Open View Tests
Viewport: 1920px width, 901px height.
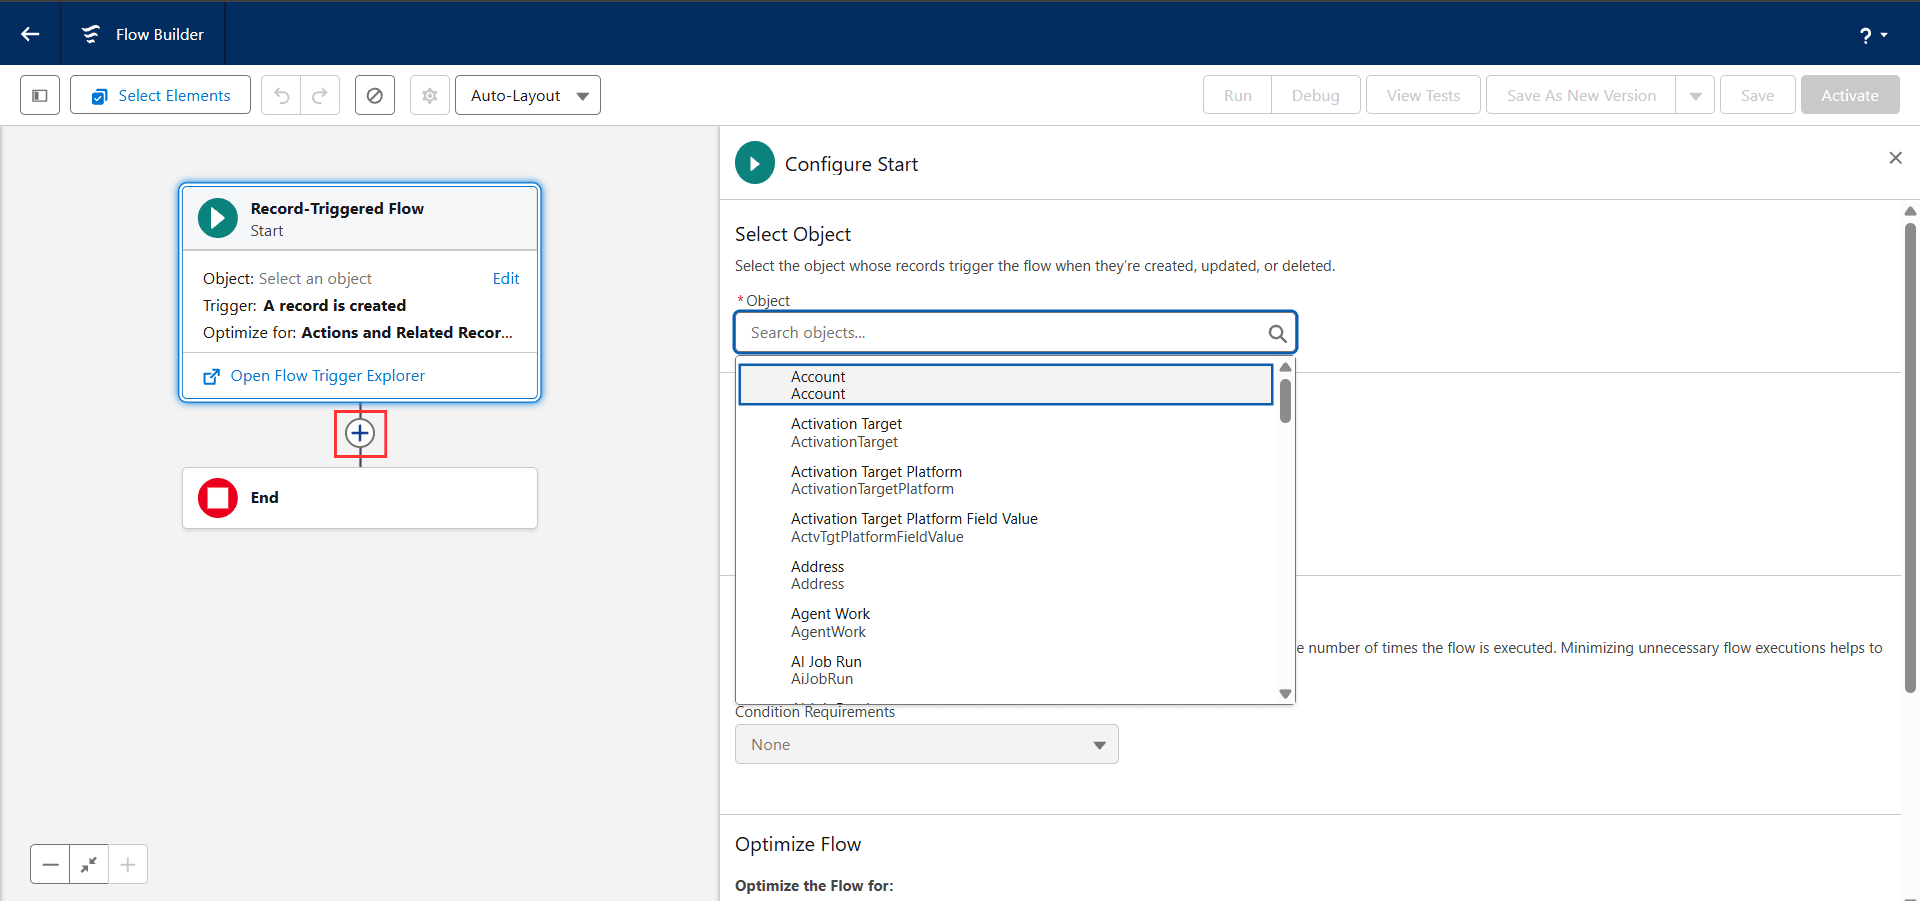(x=1423, y=95)
